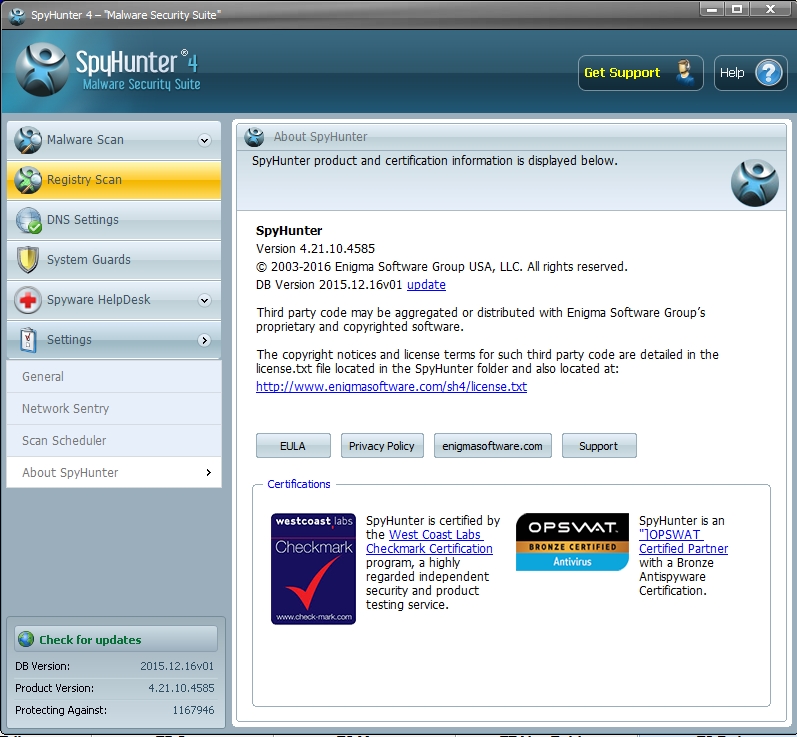Open DNS Settings
Image resolution: width=797 pixels, height=737 pixels.
(114, 220)
